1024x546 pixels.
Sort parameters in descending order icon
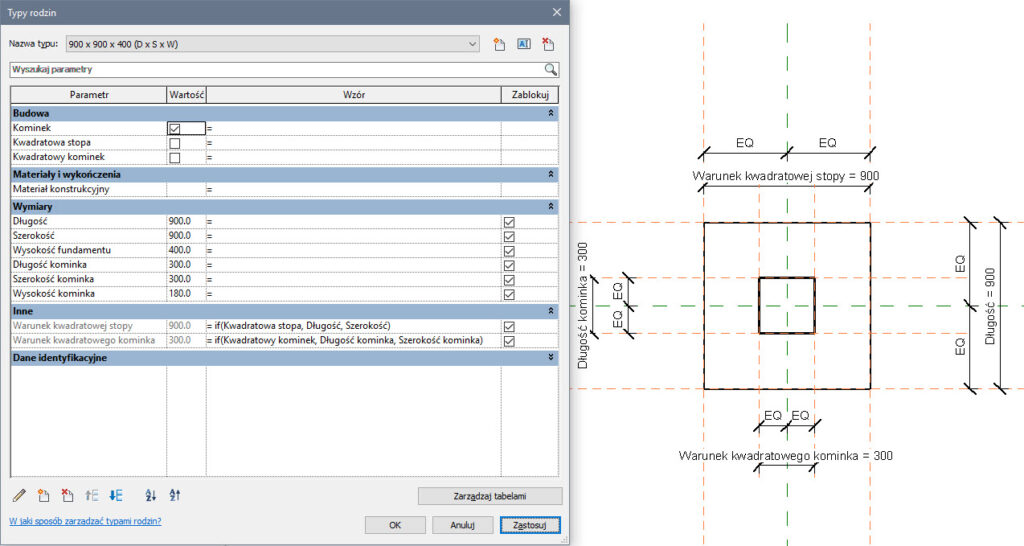pos(175,495)
